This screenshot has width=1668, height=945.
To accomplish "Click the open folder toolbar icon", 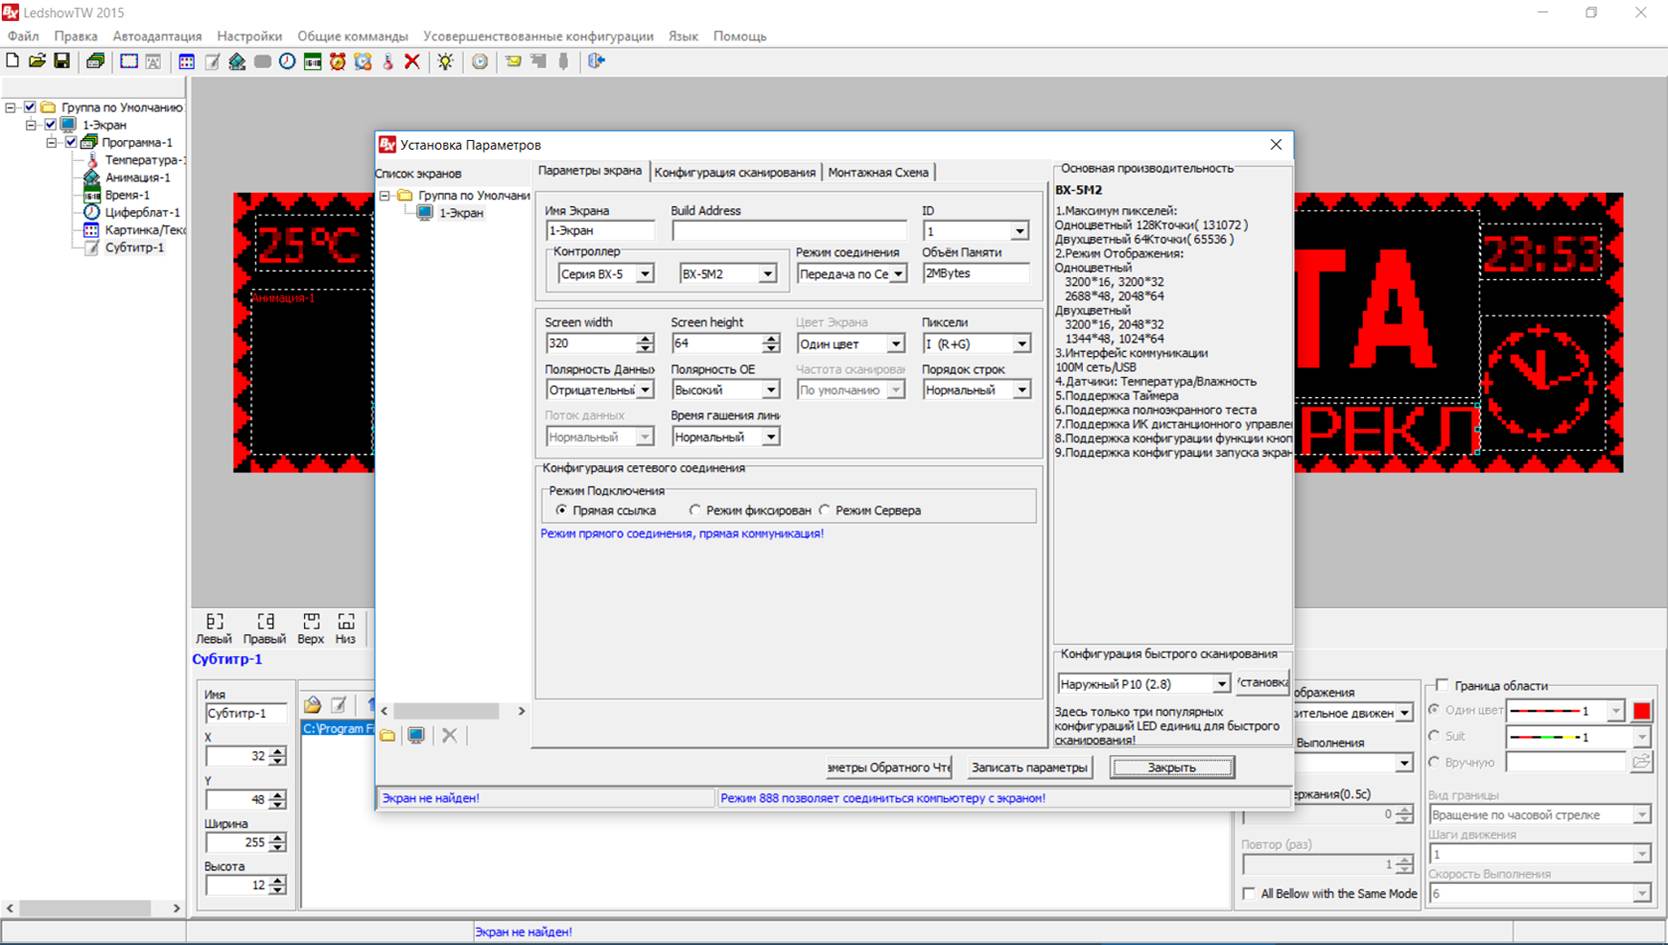I will coord(37,61).
